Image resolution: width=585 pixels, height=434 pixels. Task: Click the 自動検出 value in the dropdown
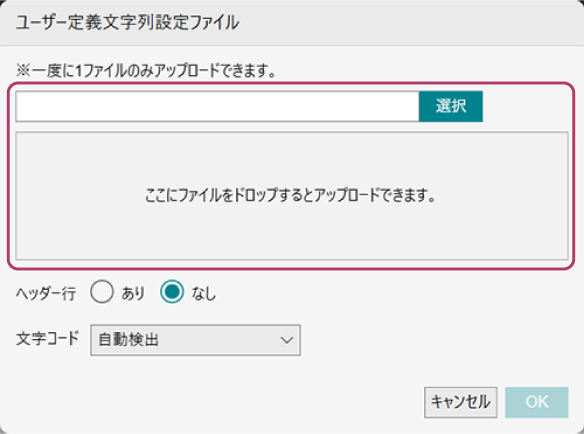pyautogui.click(x=129, y=340)
